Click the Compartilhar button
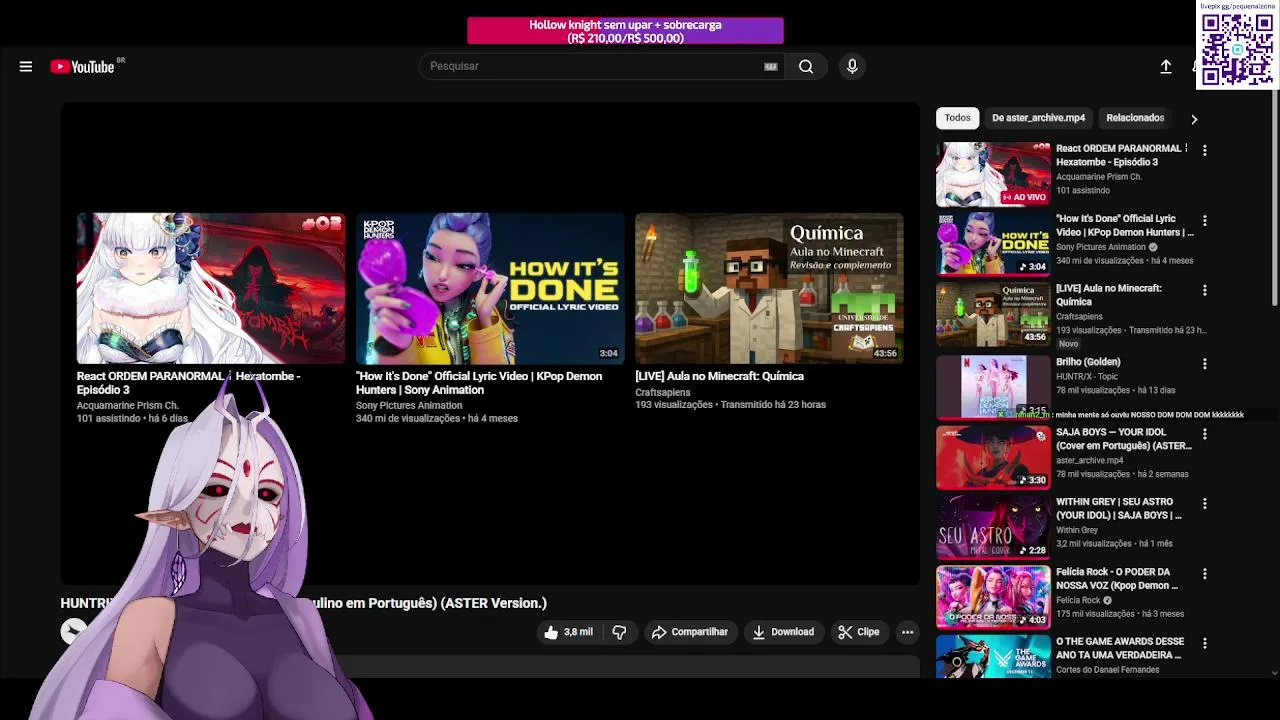The width and height of the screenshot is (1280, 720). (689, 632)
